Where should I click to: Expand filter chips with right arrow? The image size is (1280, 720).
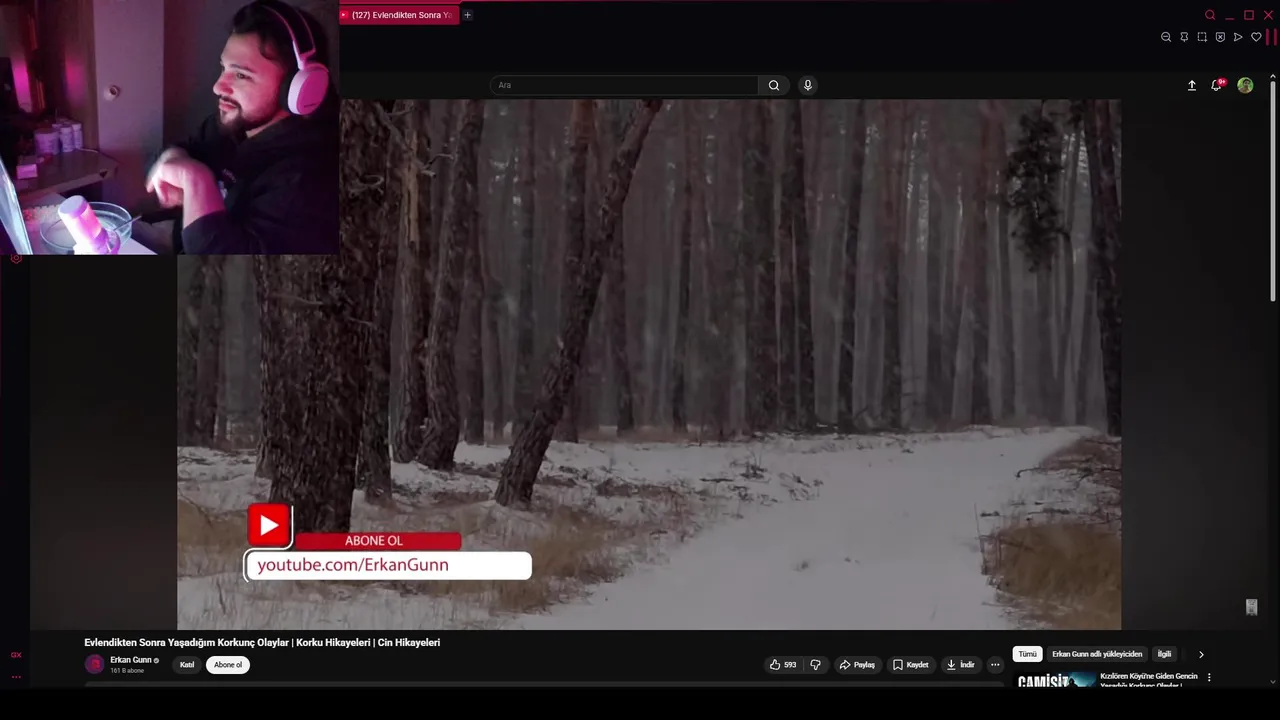point(1201,655)
